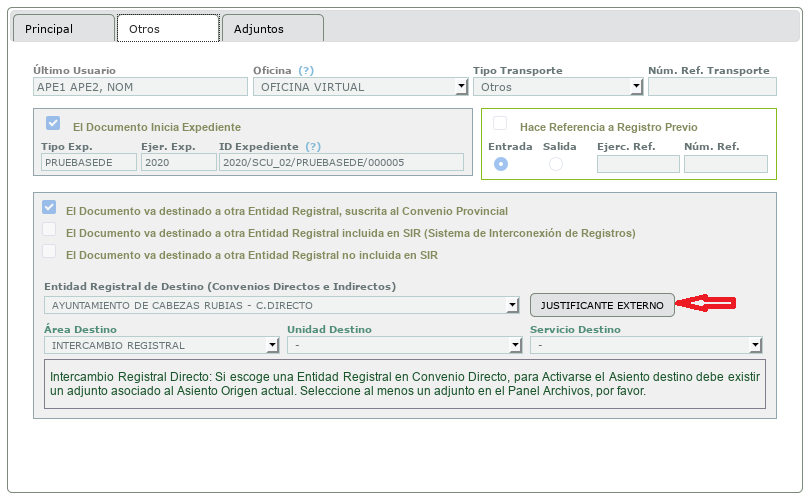Check the Entidad Registral incluida en SIR box
This screenshot has height=498, width=808.
49,229
